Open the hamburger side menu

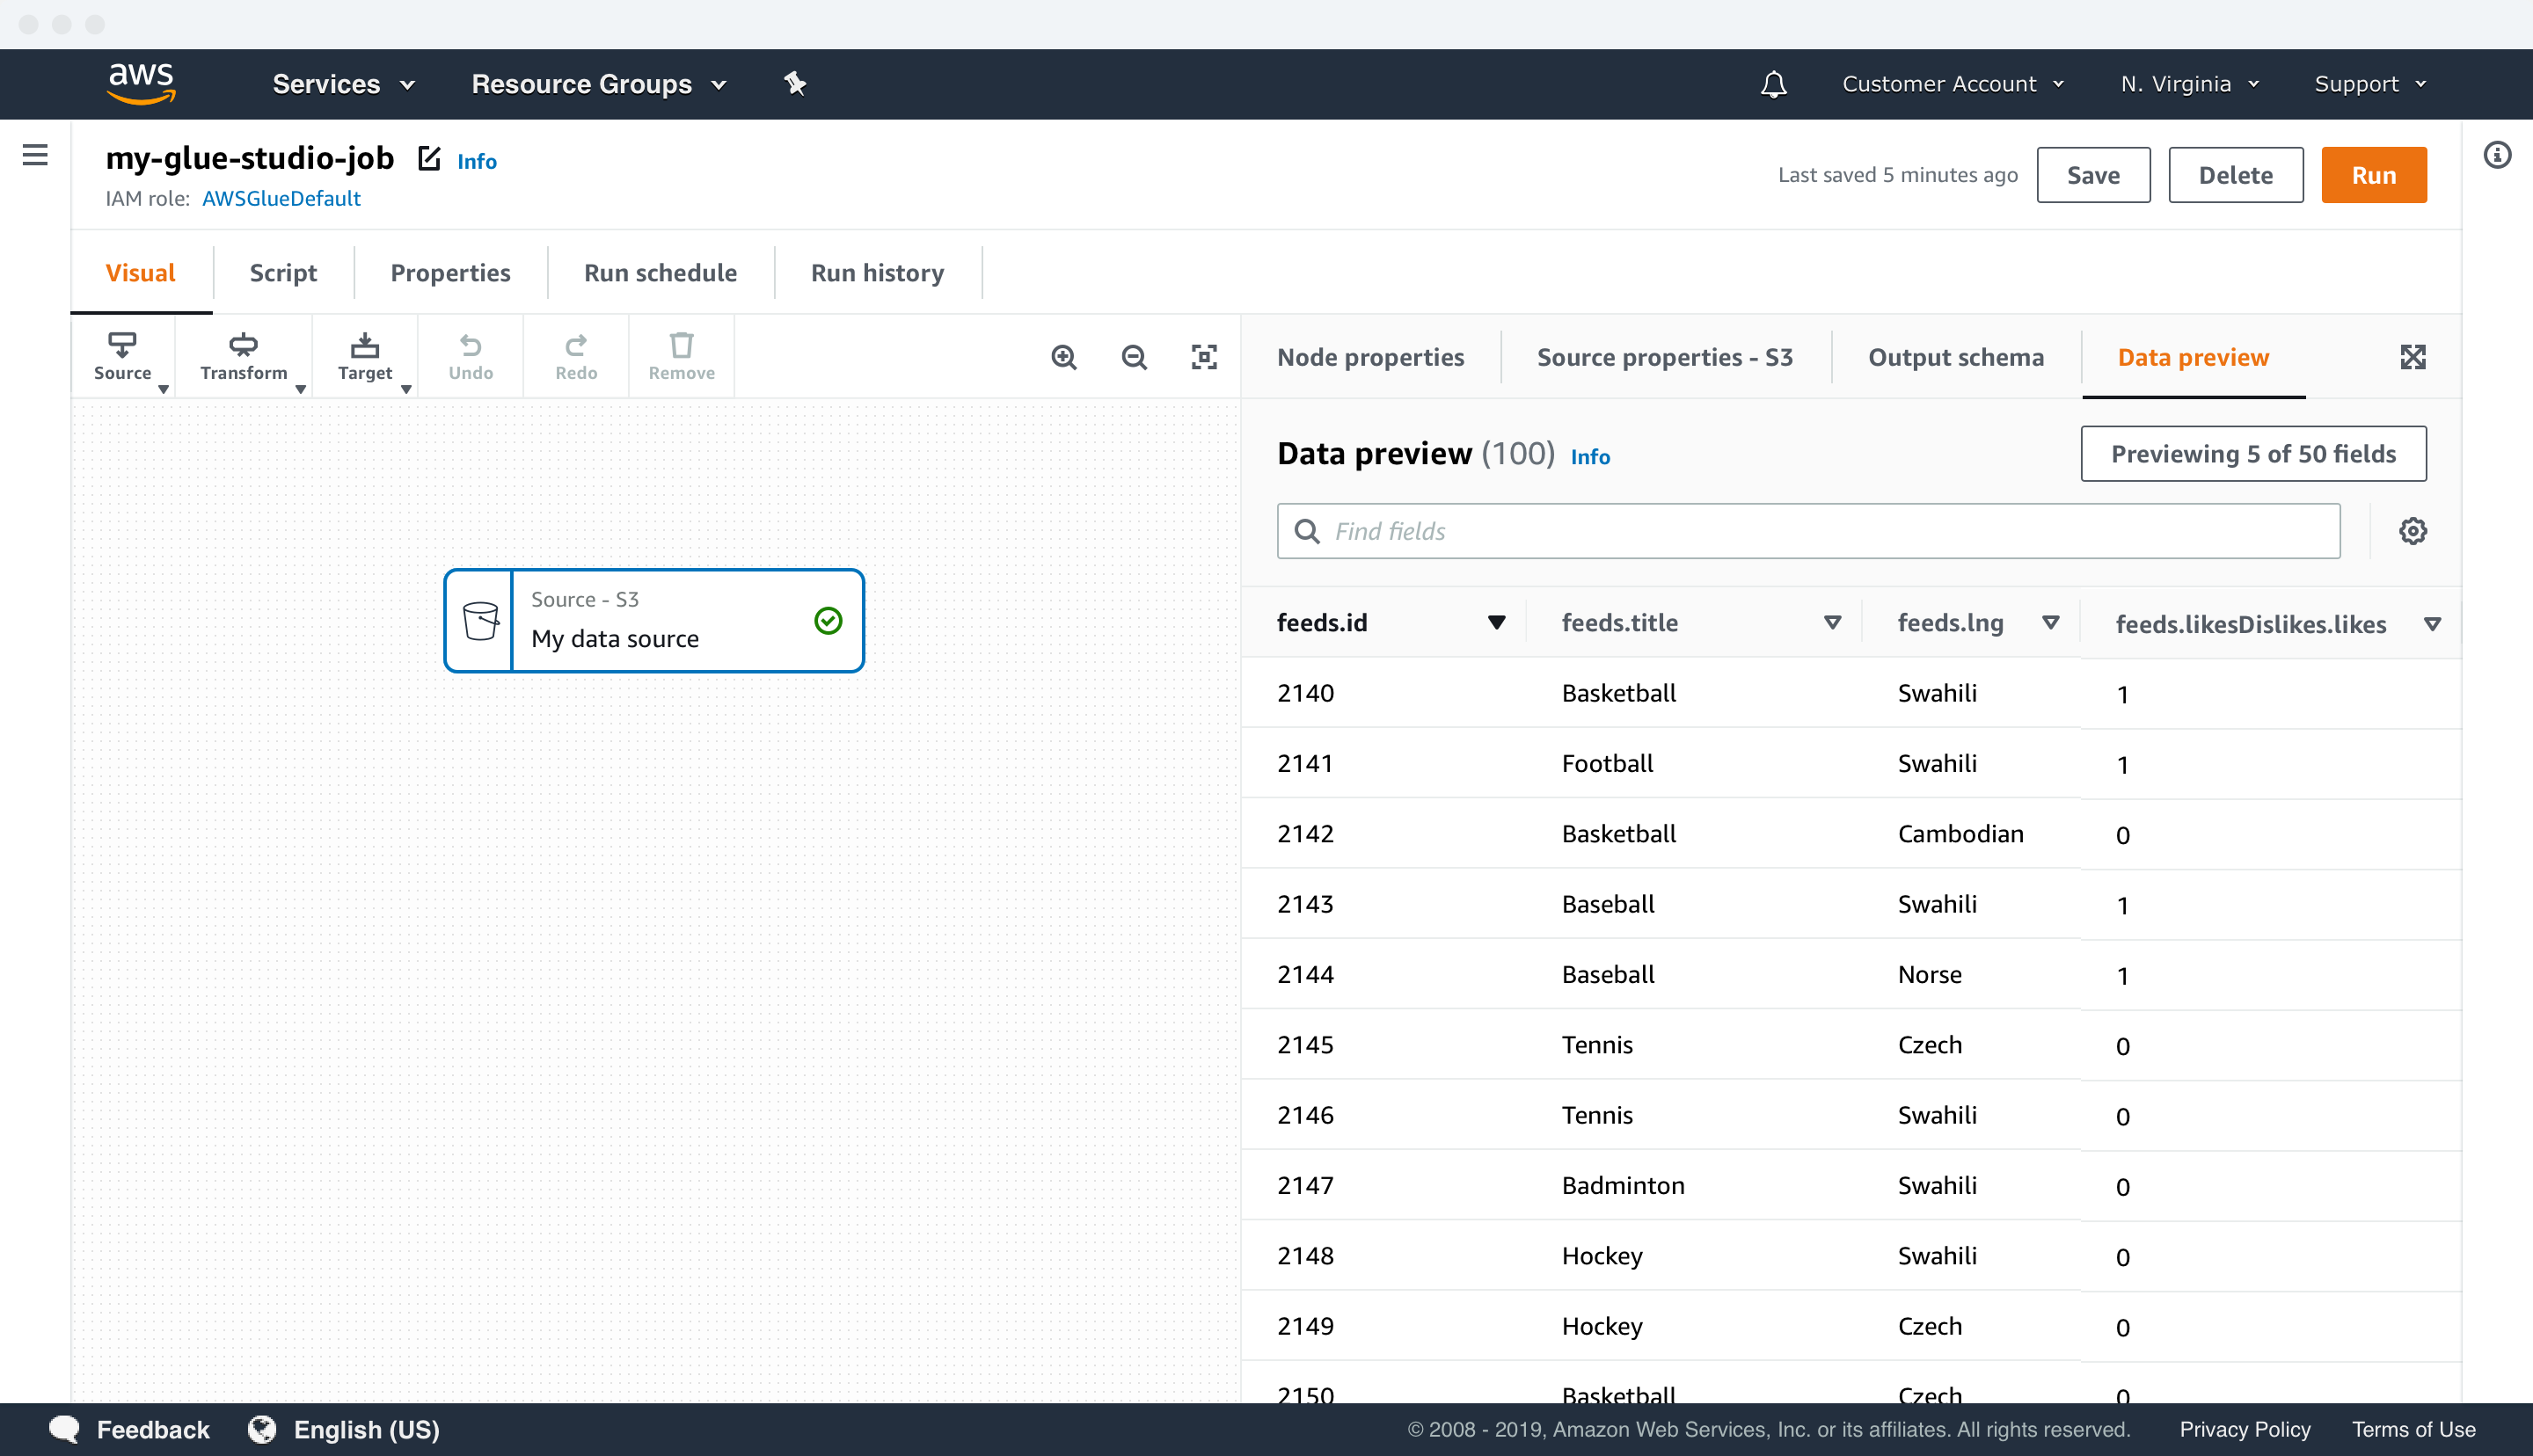pos(35,155)
